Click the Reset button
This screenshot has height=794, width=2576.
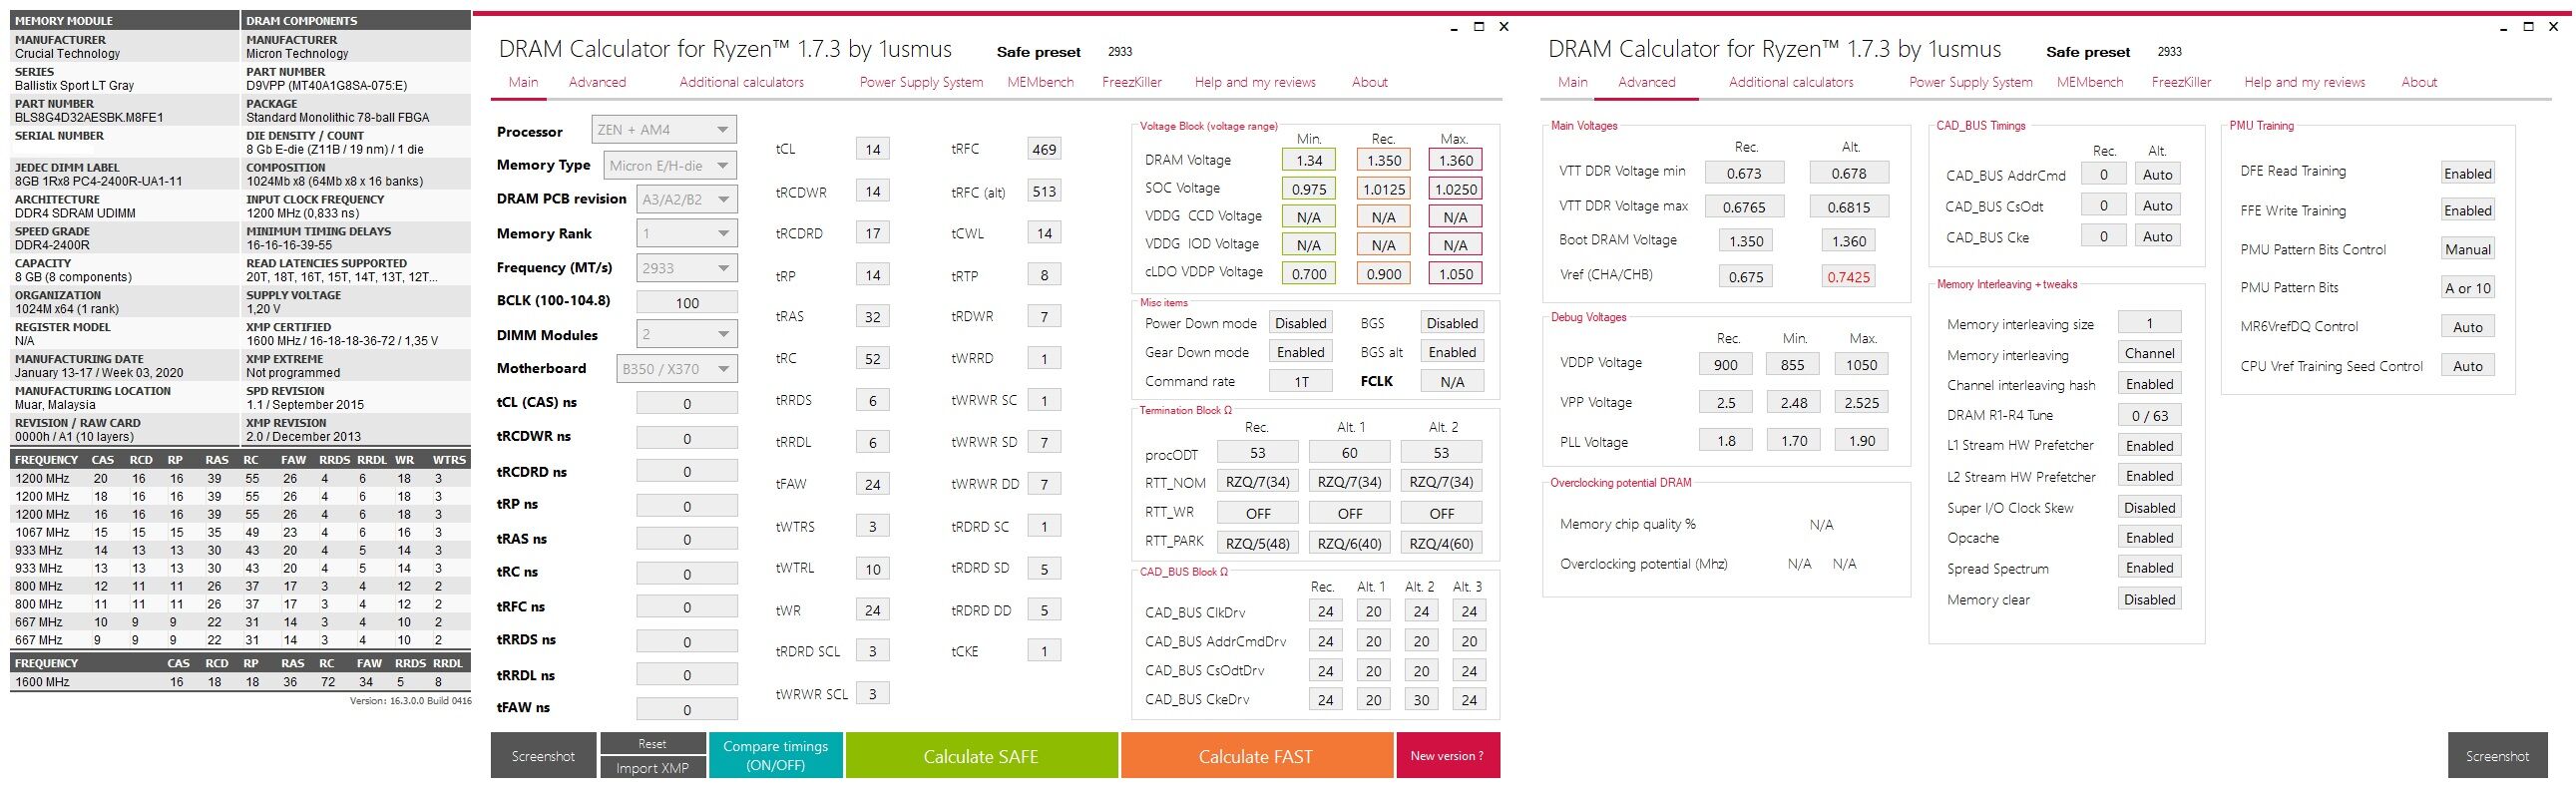coord(652,744)
